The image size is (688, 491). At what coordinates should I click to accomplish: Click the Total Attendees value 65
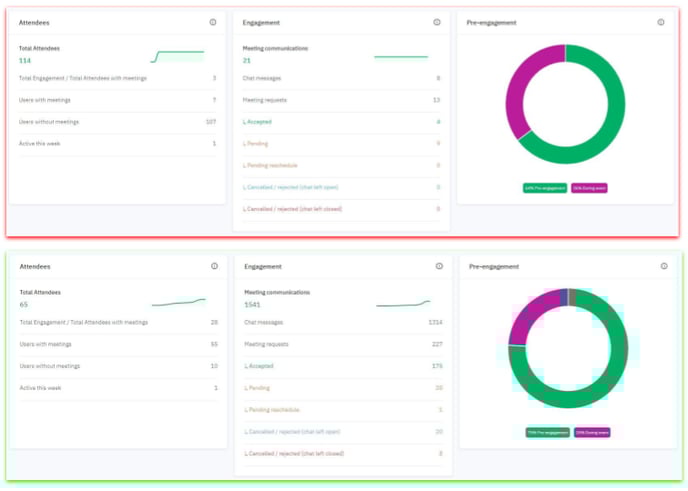click(x=24, y=305)
